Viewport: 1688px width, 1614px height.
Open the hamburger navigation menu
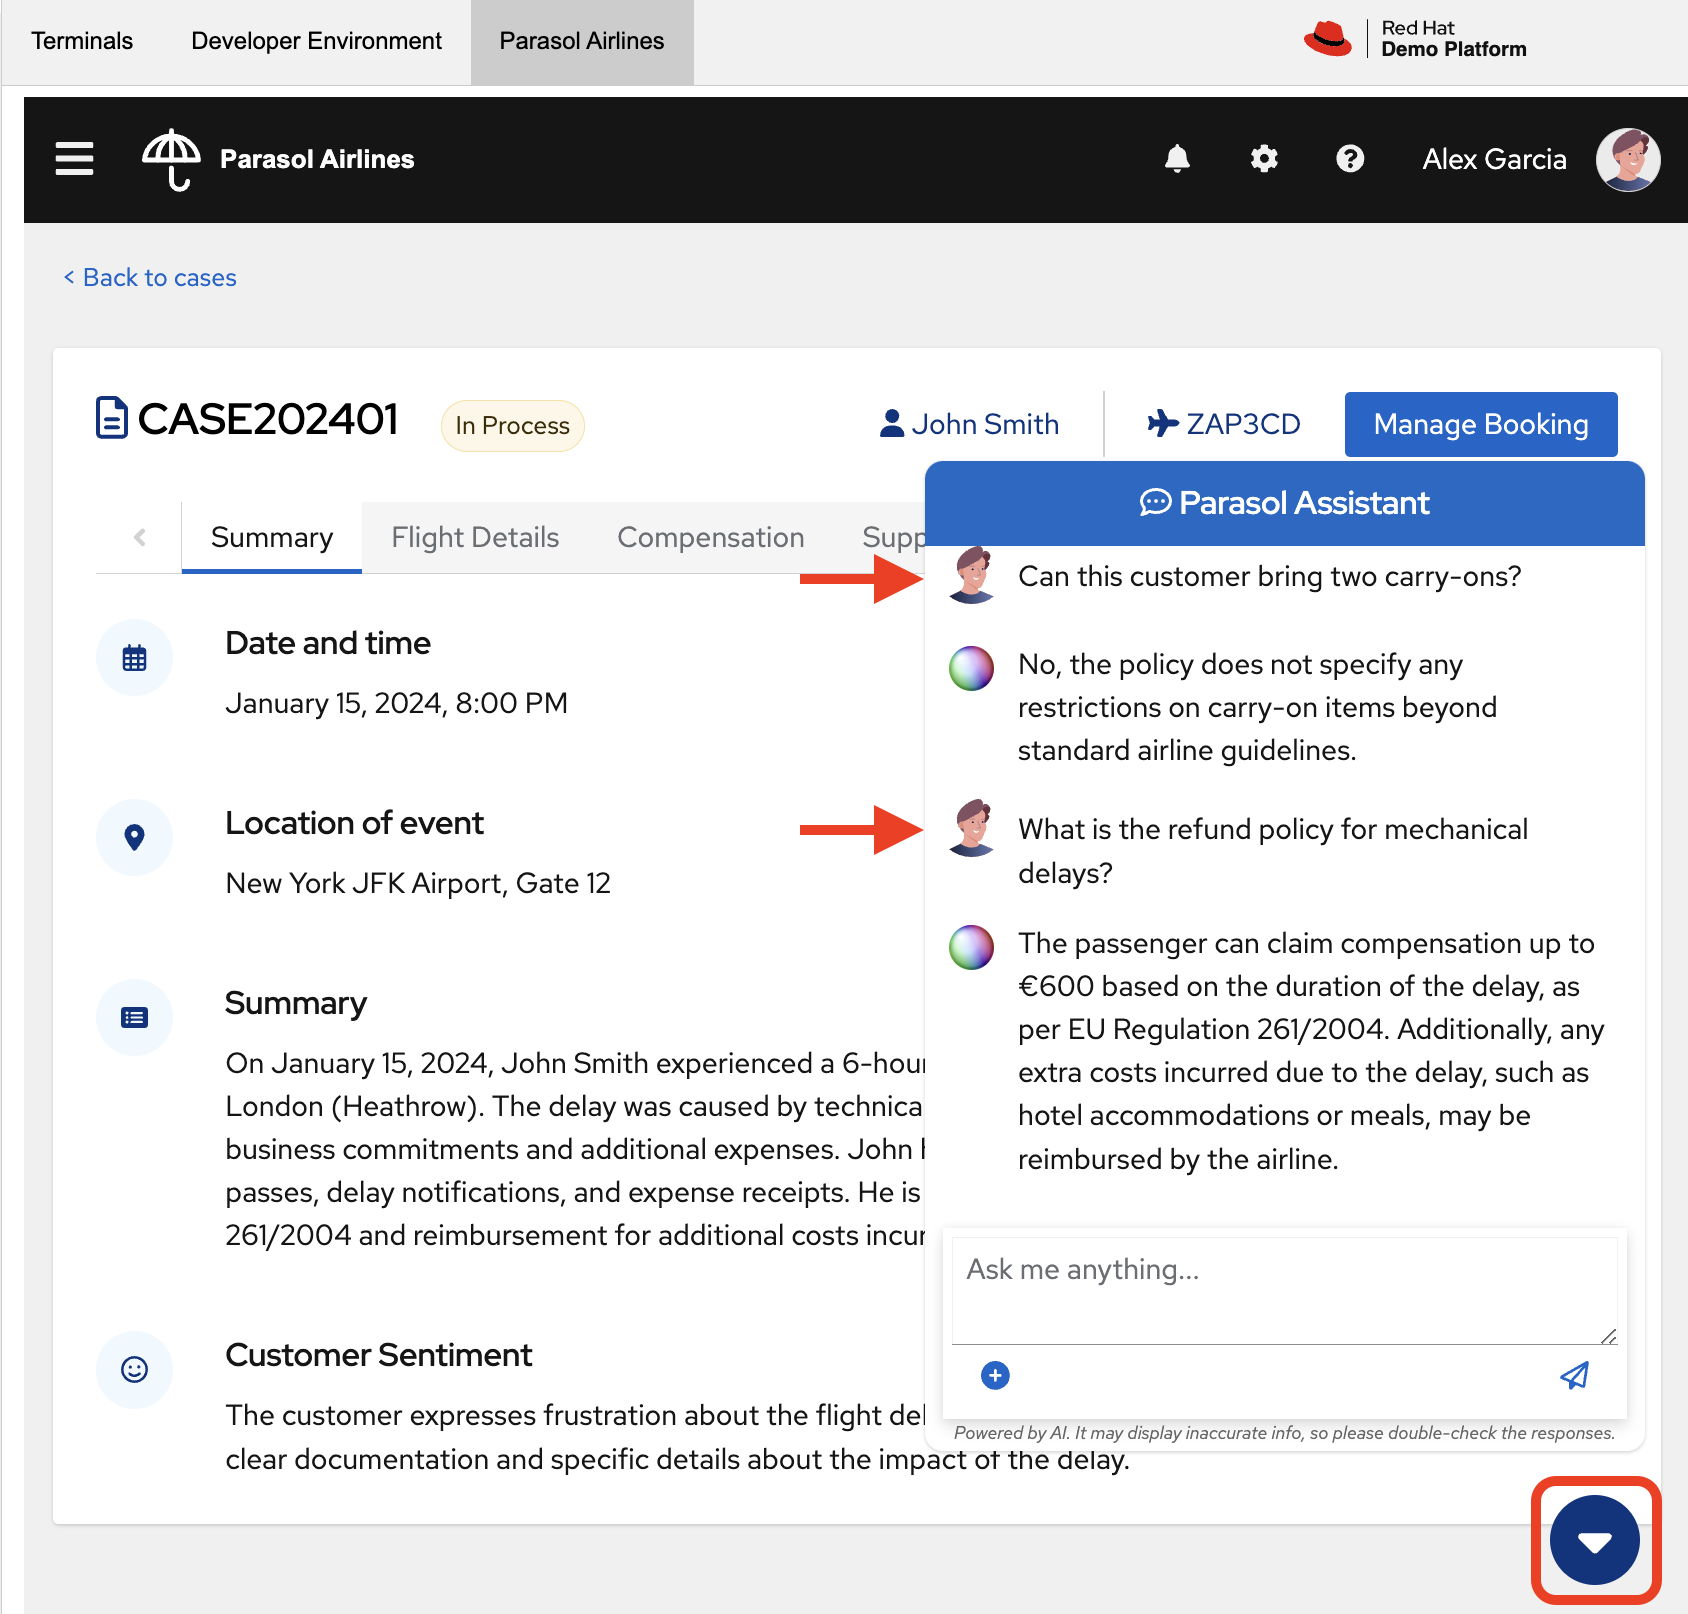click(74, 159)
